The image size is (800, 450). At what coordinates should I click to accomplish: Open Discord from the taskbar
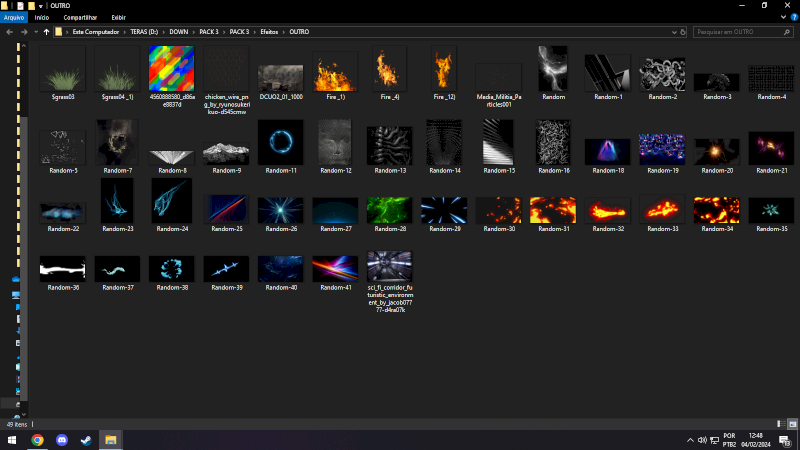tap(62, 439)
